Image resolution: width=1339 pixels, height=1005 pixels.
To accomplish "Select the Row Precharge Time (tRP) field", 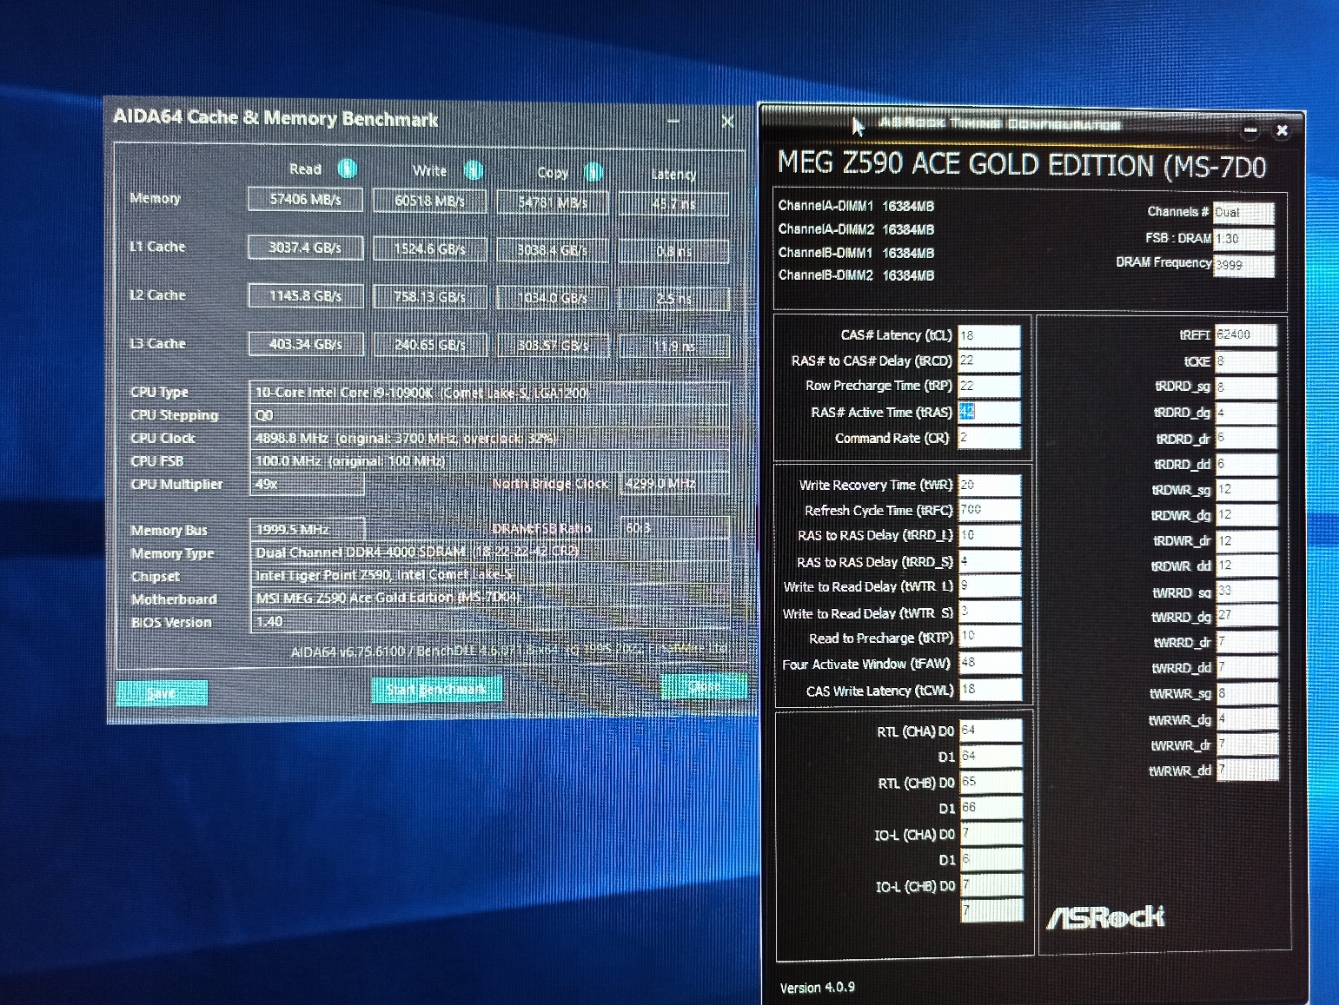I will coord(989,386).
